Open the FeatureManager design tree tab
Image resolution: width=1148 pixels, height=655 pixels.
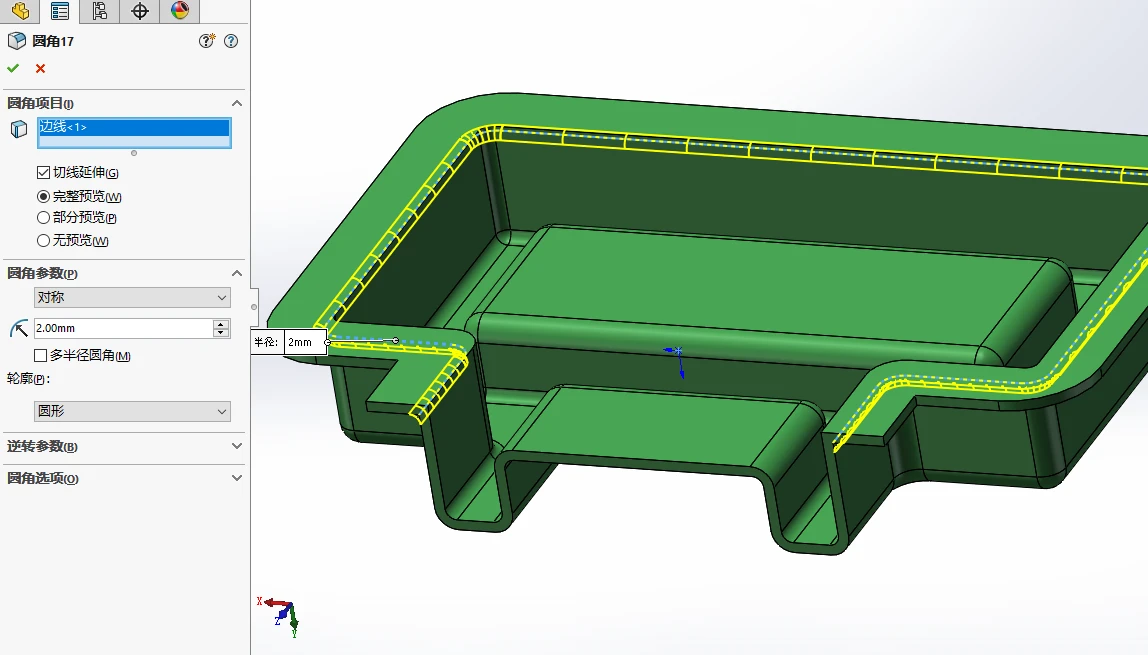[x=20, y=11]
